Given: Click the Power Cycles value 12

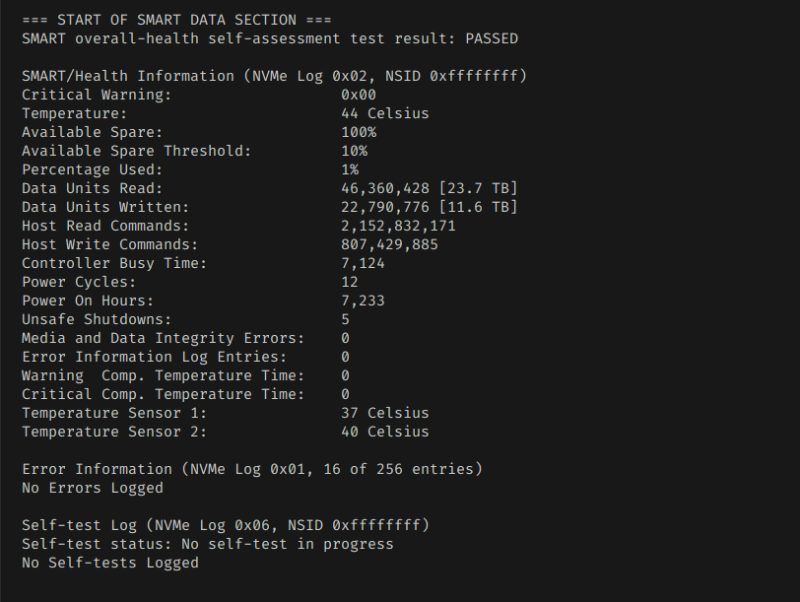Looking at the screenshot, I should click(349, 282).
